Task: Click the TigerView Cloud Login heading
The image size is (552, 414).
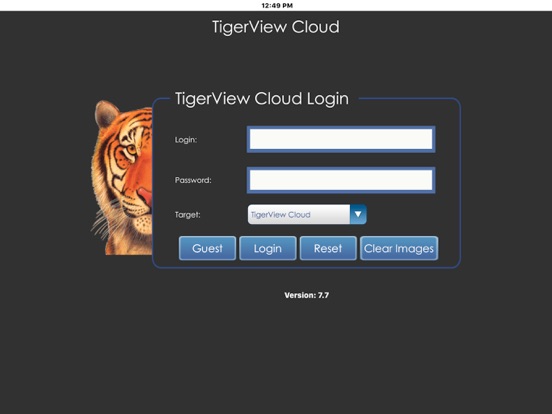Action: coord(262,99)
